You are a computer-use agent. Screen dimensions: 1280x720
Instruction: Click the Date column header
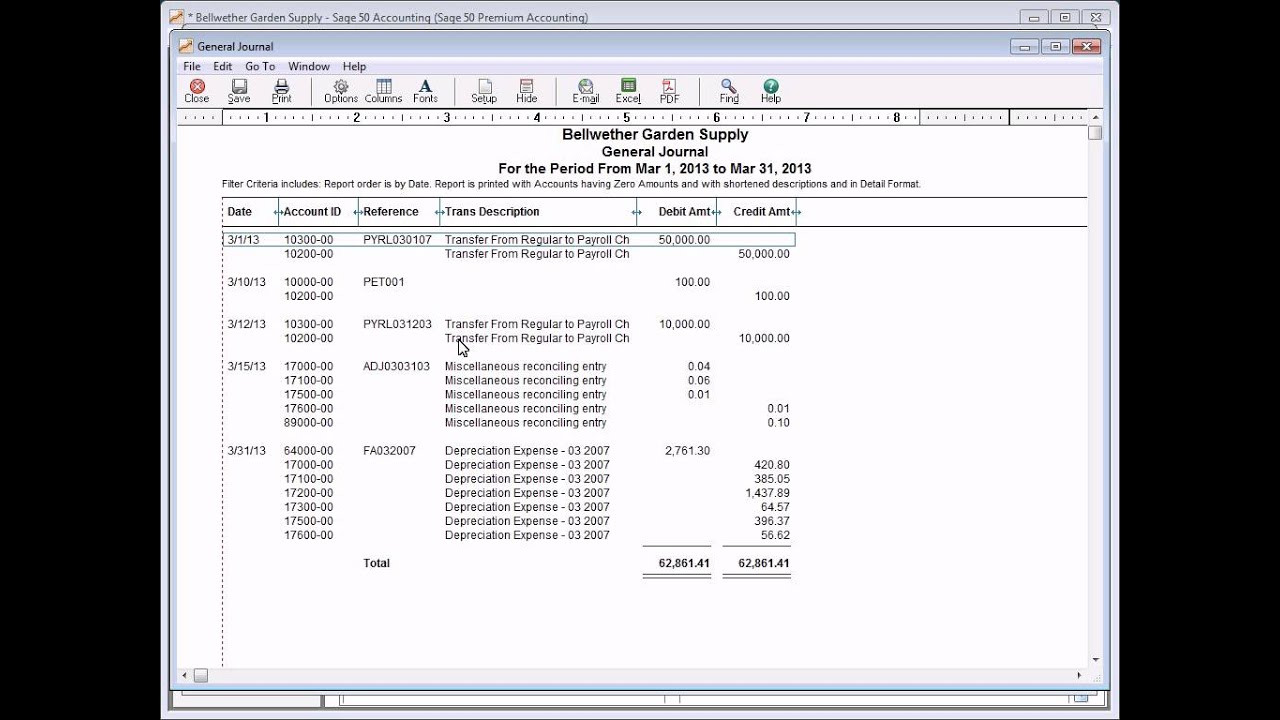point(240,212)
